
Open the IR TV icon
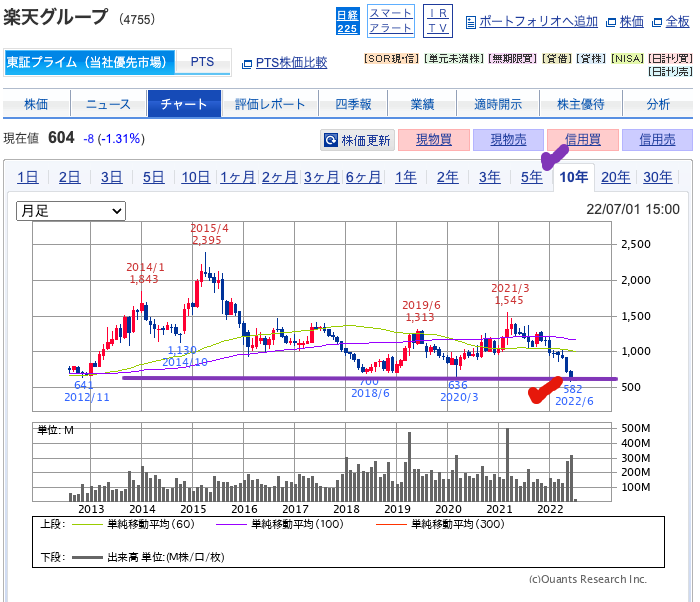[x=438, y=21]
